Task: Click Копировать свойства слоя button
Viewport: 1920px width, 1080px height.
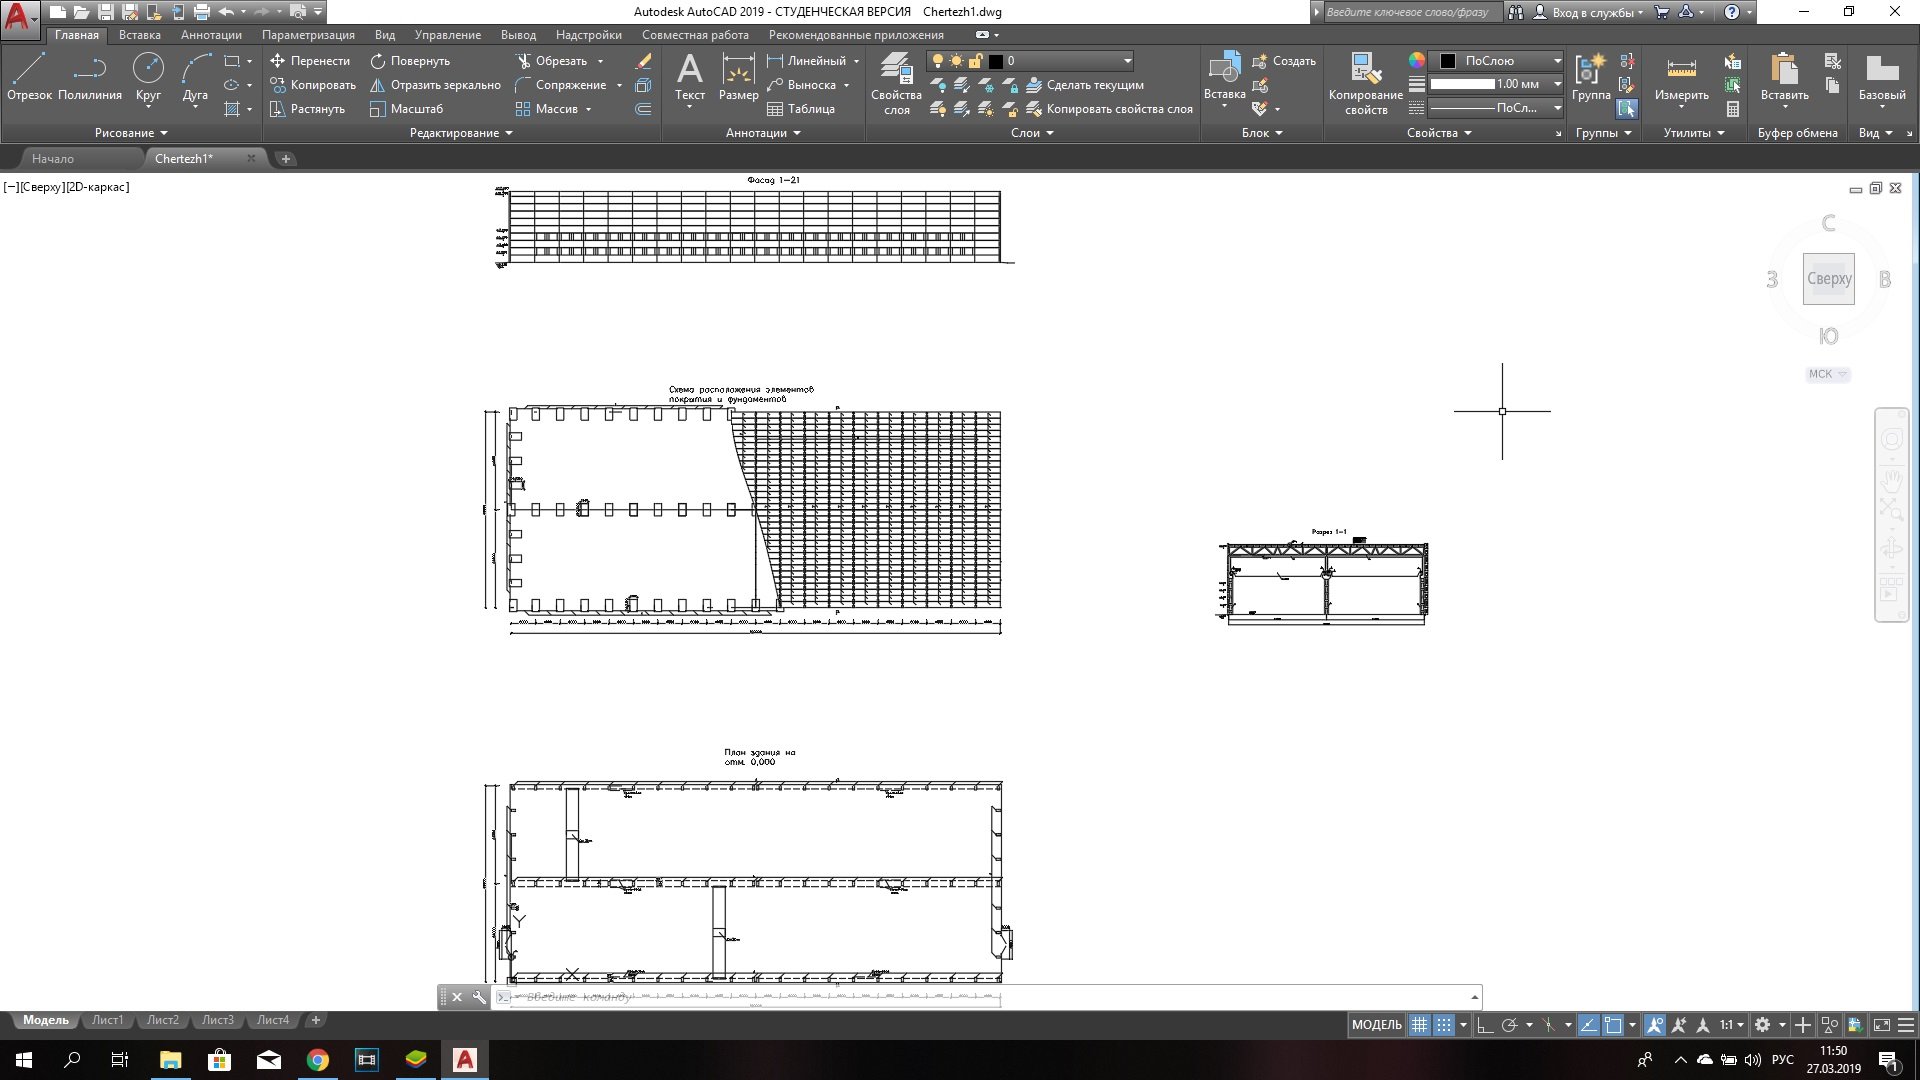Action: [1109, 109]
